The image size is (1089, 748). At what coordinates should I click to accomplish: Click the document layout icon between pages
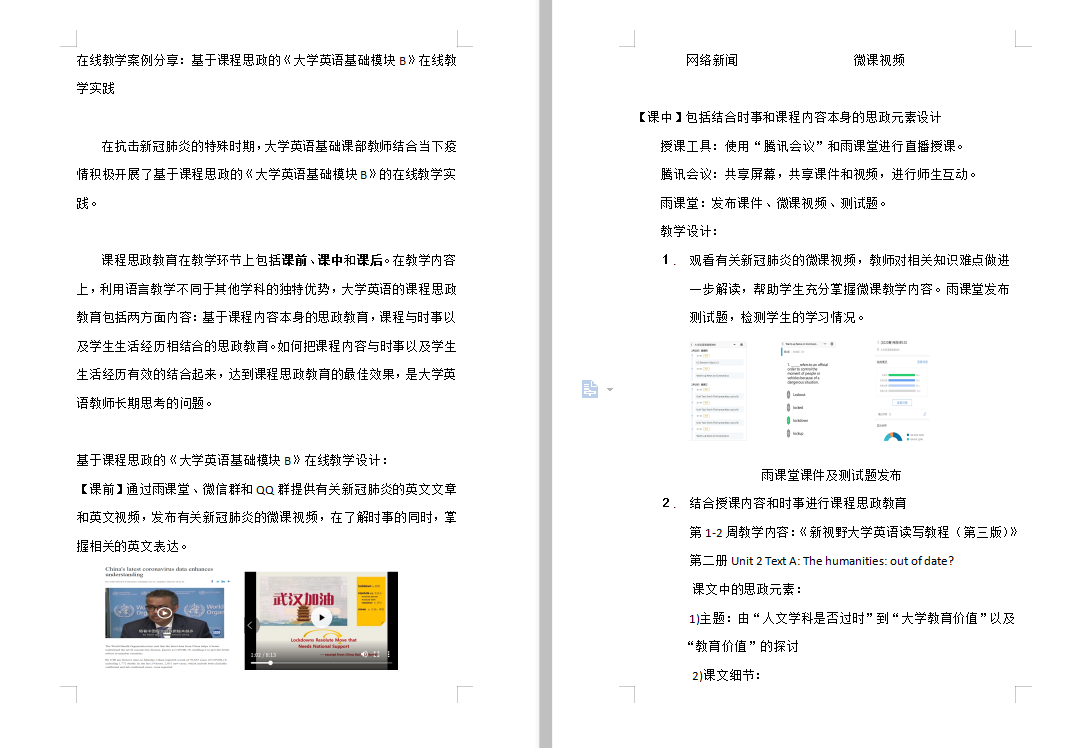coord(590,389)
